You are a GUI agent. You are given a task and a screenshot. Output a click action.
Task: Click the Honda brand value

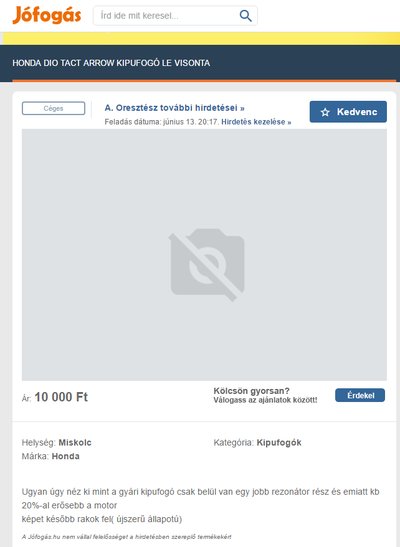pyautogui.click(x=66, y=456)
